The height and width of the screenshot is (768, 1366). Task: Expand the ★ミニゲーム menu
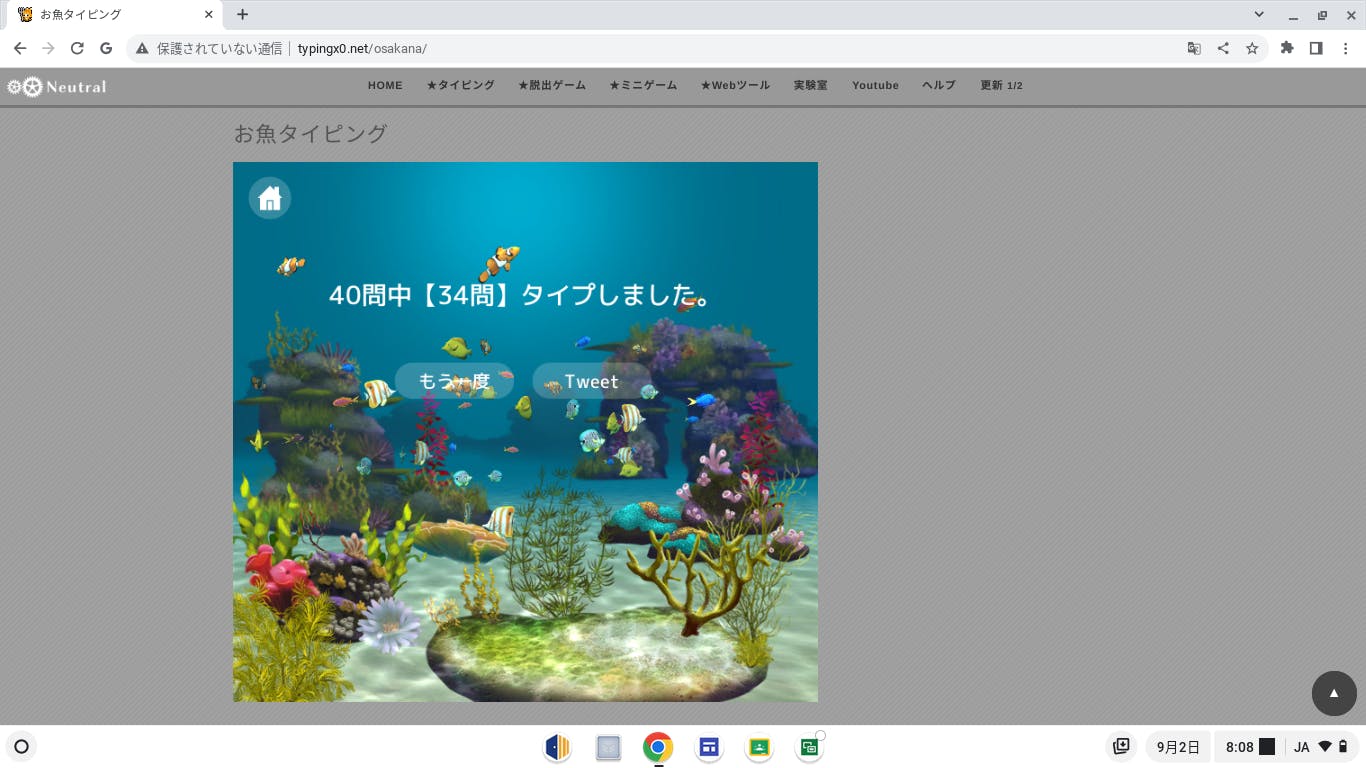pyautogui.click(x=643, y=86)
